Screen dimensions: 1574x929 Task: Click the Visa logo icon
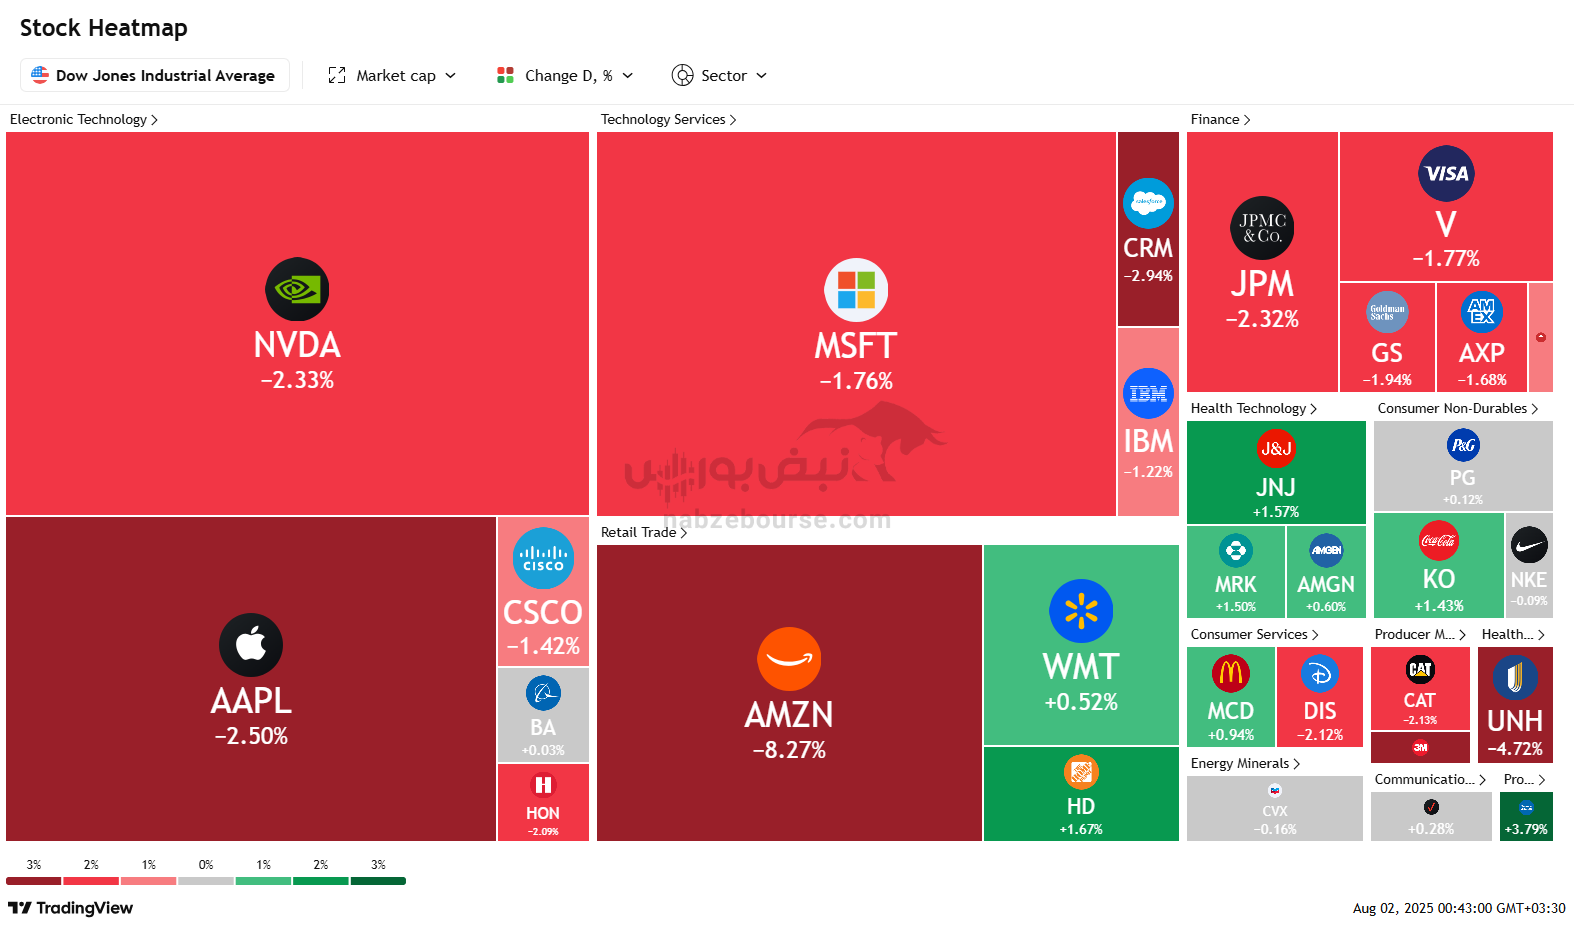click(1446, 174)
